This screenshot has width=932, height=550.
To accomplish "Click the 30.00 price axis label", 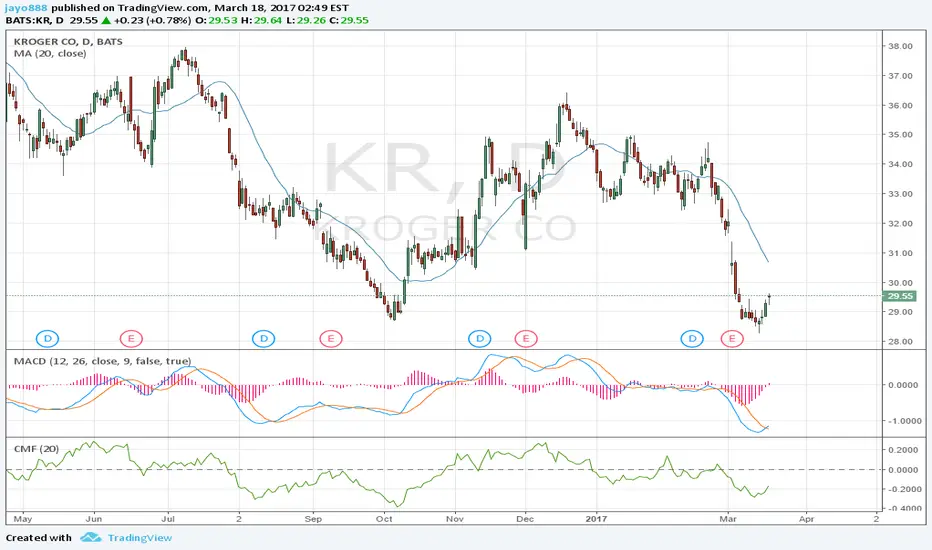I will click(900, 282).
